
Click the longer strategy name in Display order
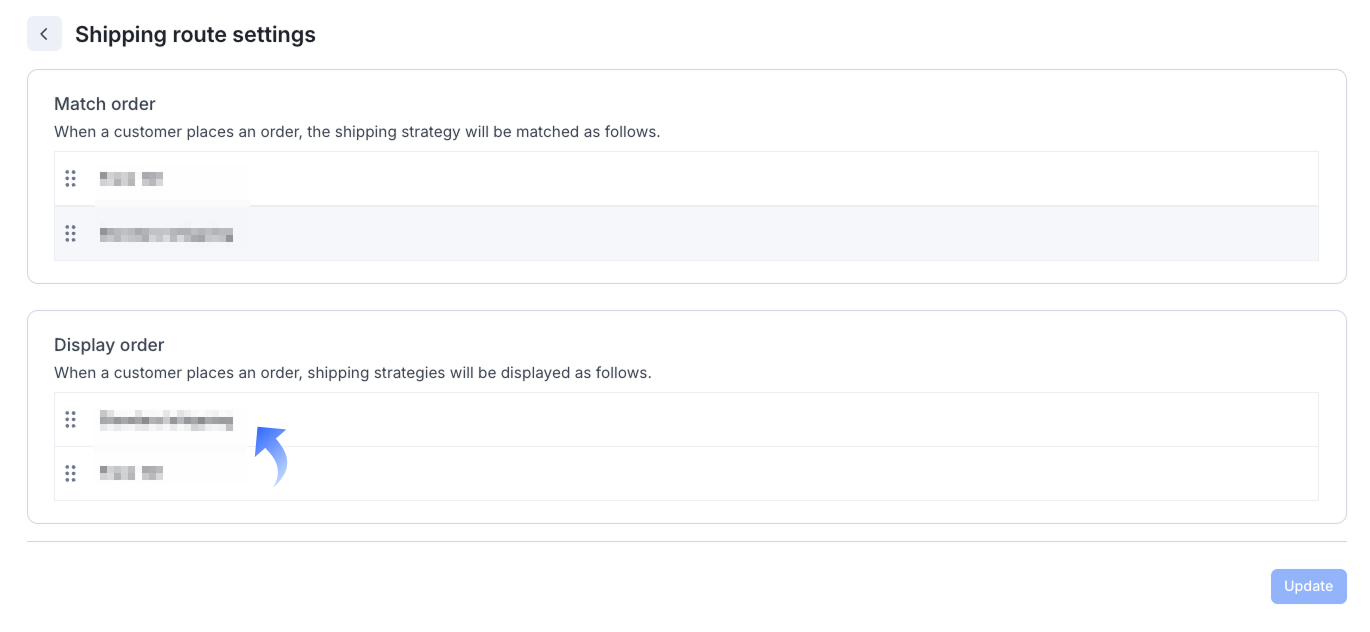pyautogui.click(x=166, y=421)
